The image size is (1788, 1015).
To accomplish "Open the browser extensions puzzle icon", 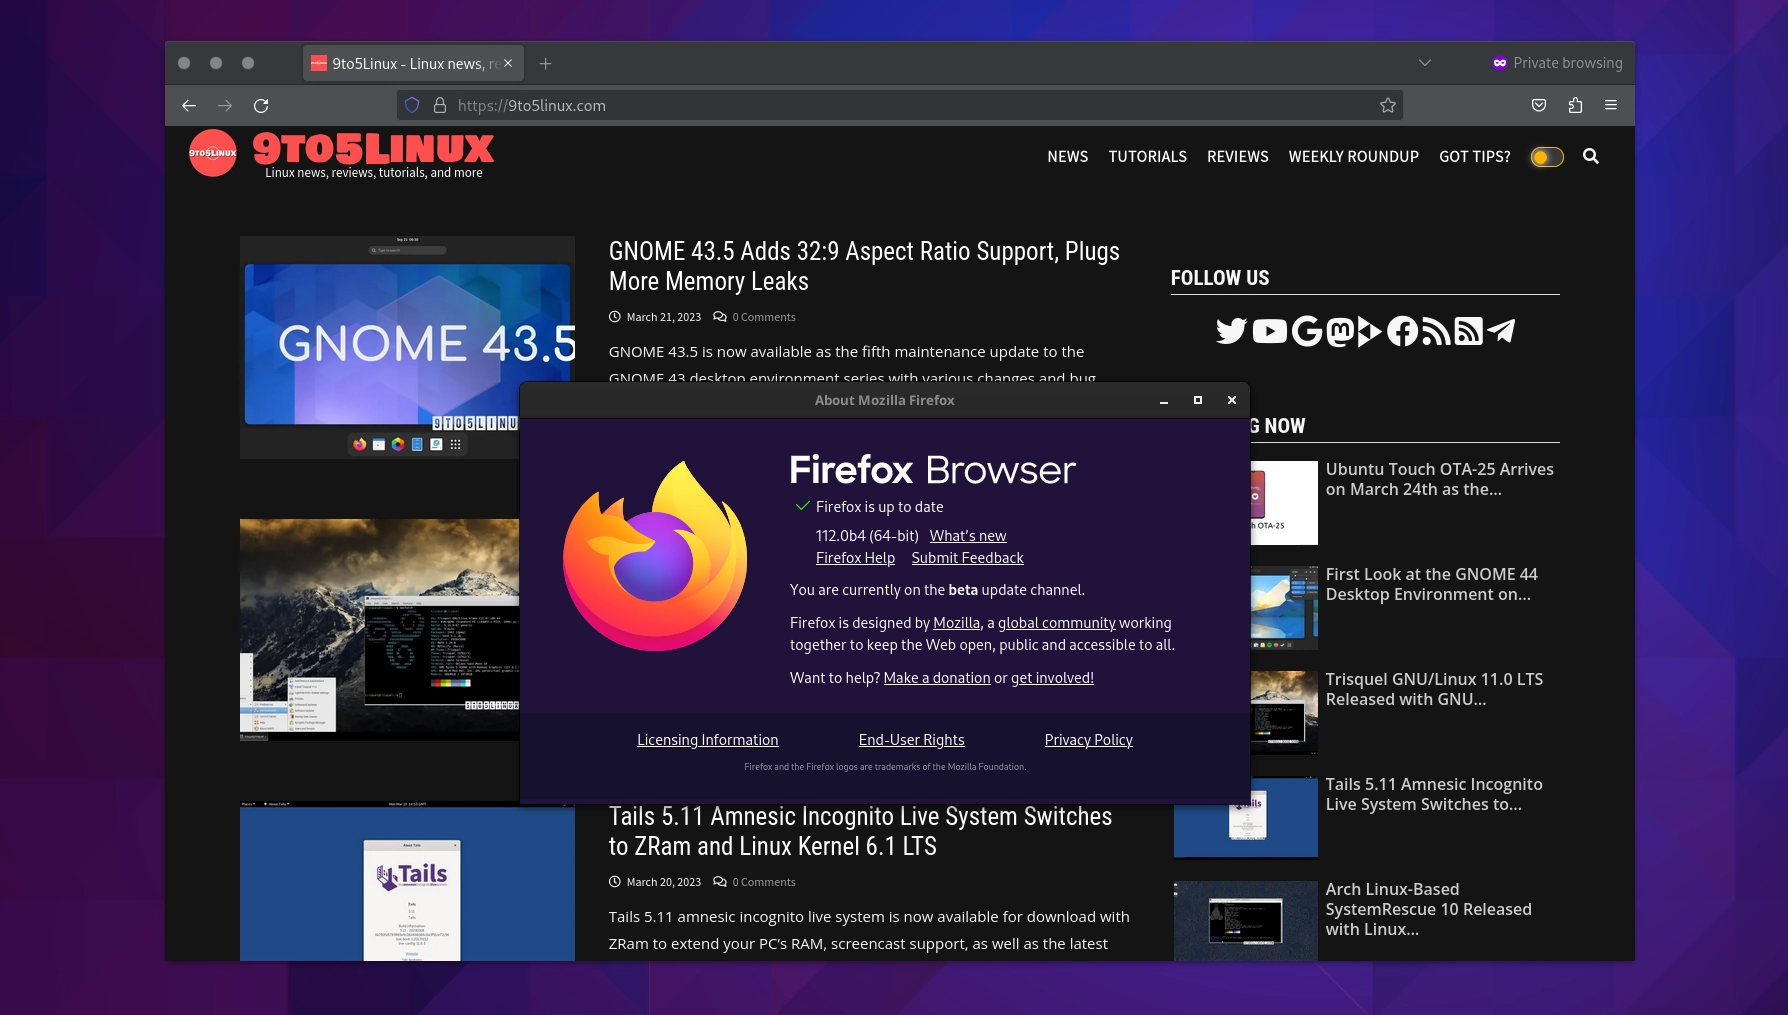I will pos(1576,105).
